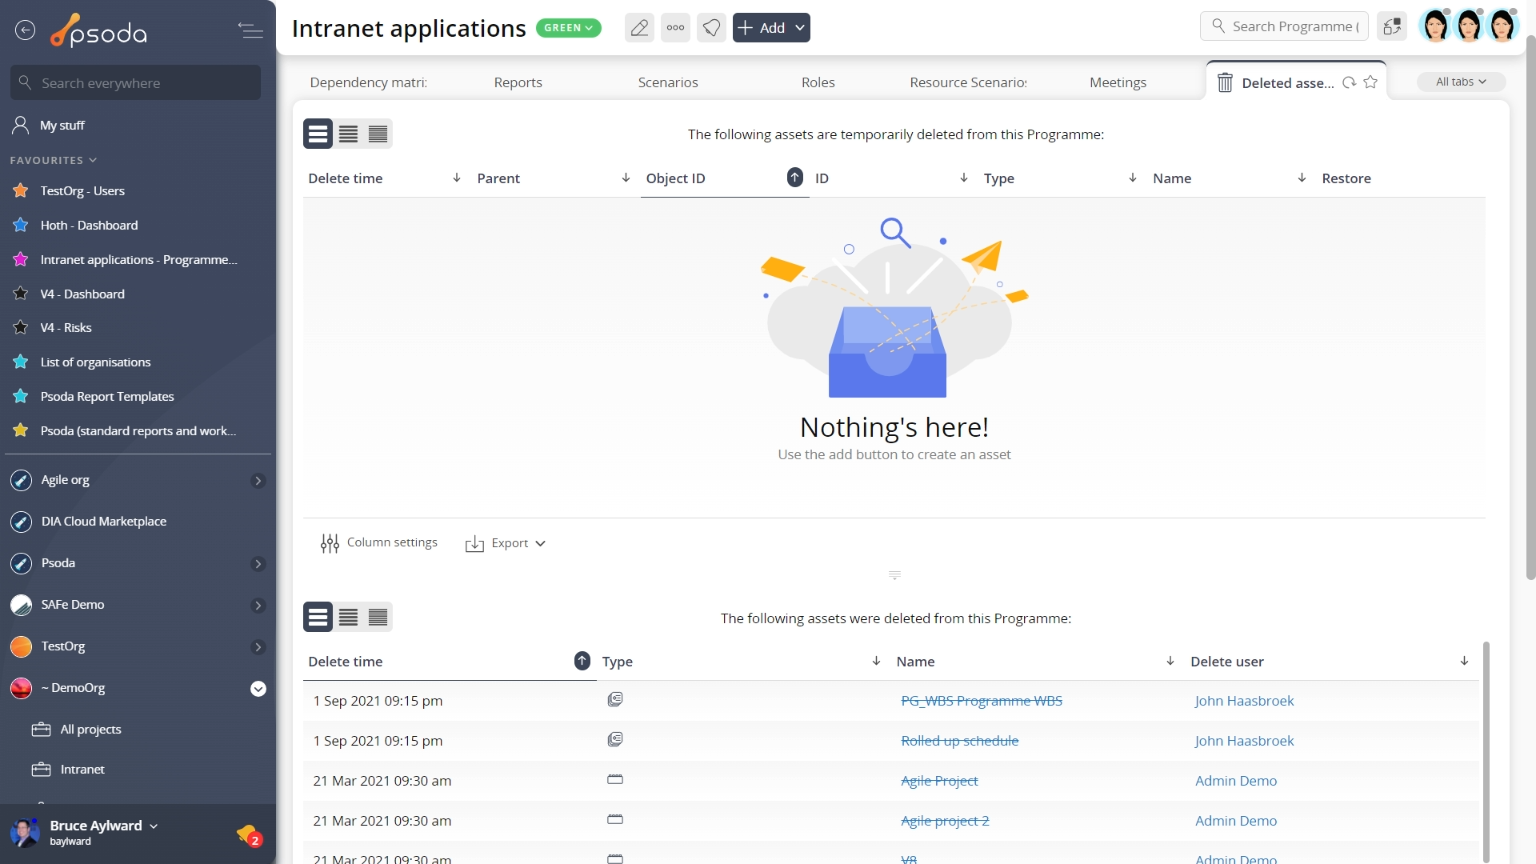Click the notifications icon with badge 2
This screenshot has width=1536, height=864.
[x=248, y=834]
